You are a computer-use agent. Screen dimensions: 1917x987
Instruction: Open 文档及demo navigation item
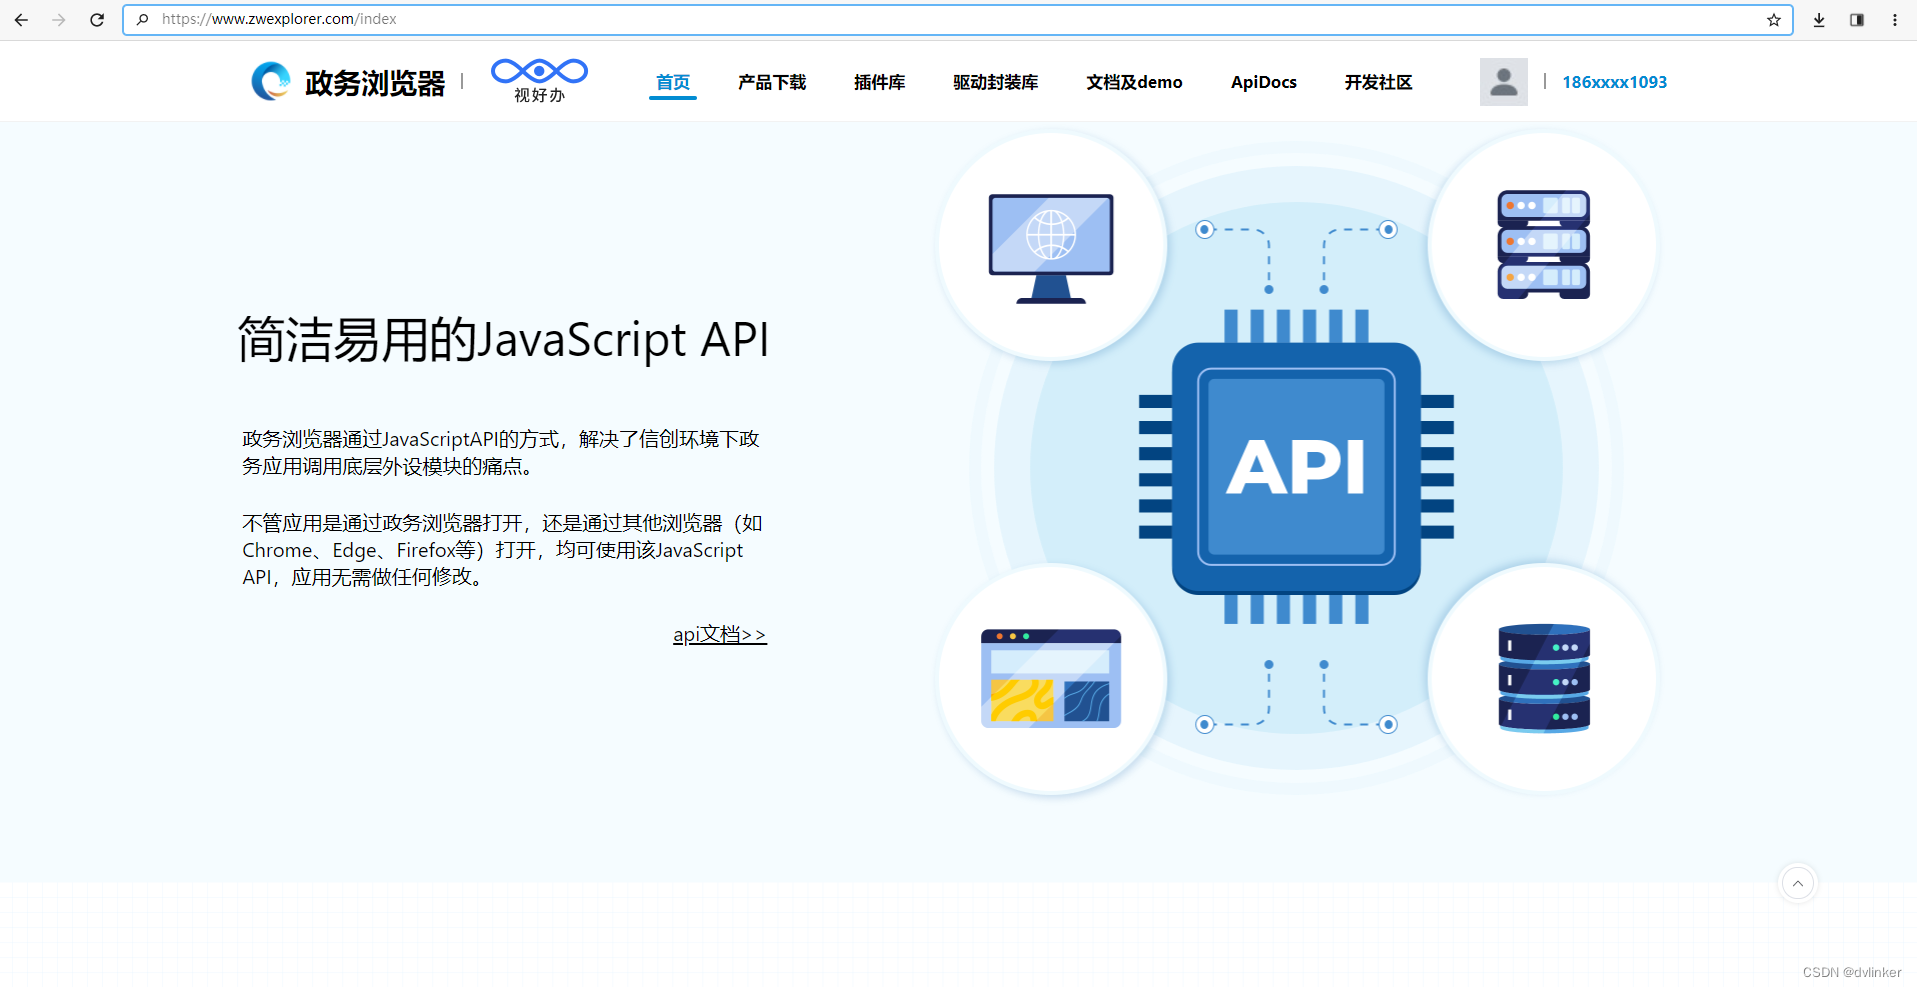pos(1135,82)
